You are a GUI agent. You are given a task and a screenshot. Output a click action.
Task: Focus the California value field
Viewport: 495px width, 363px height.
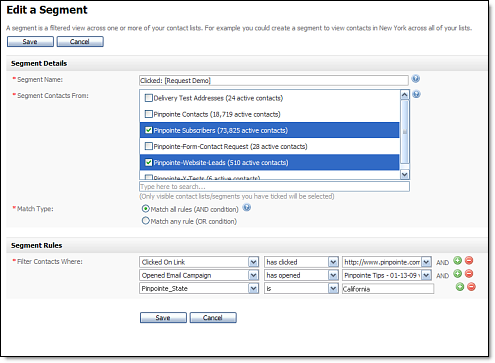(388, 289)
